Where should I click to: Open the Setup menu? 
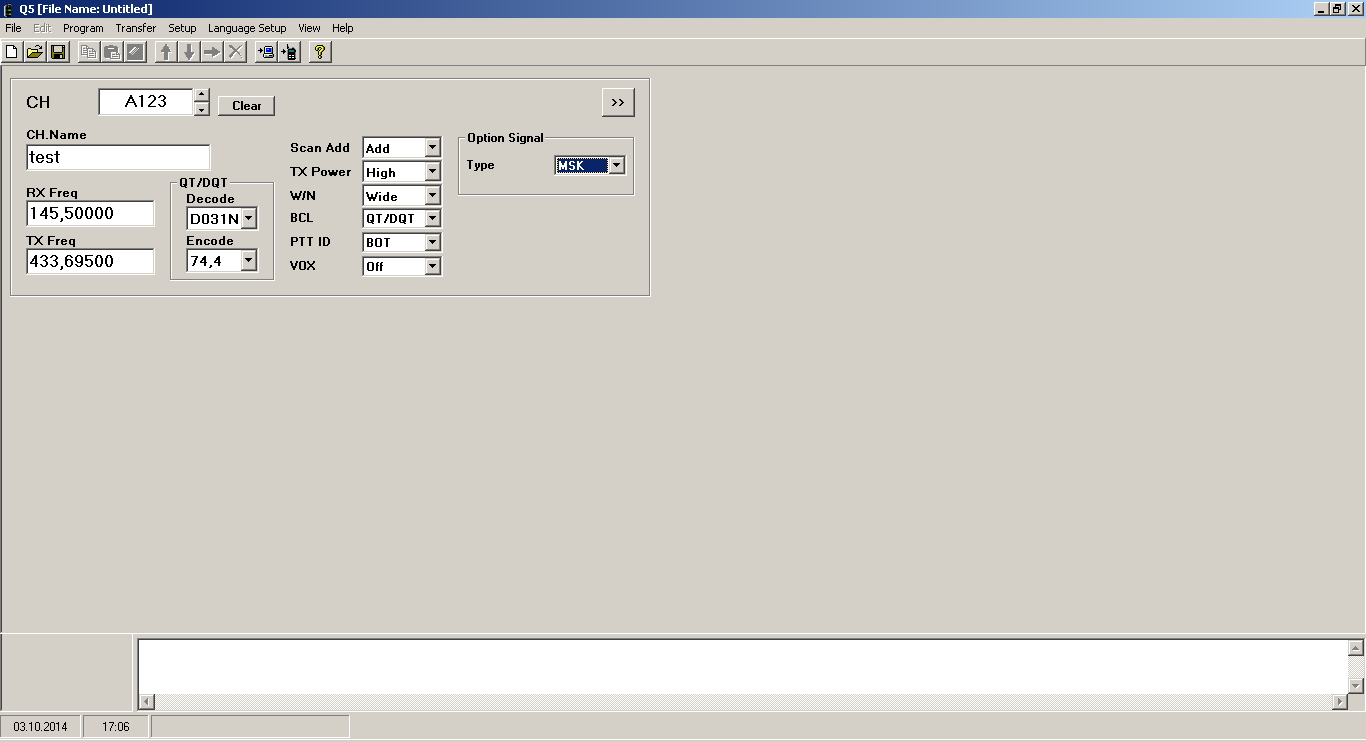pos(182,28)
